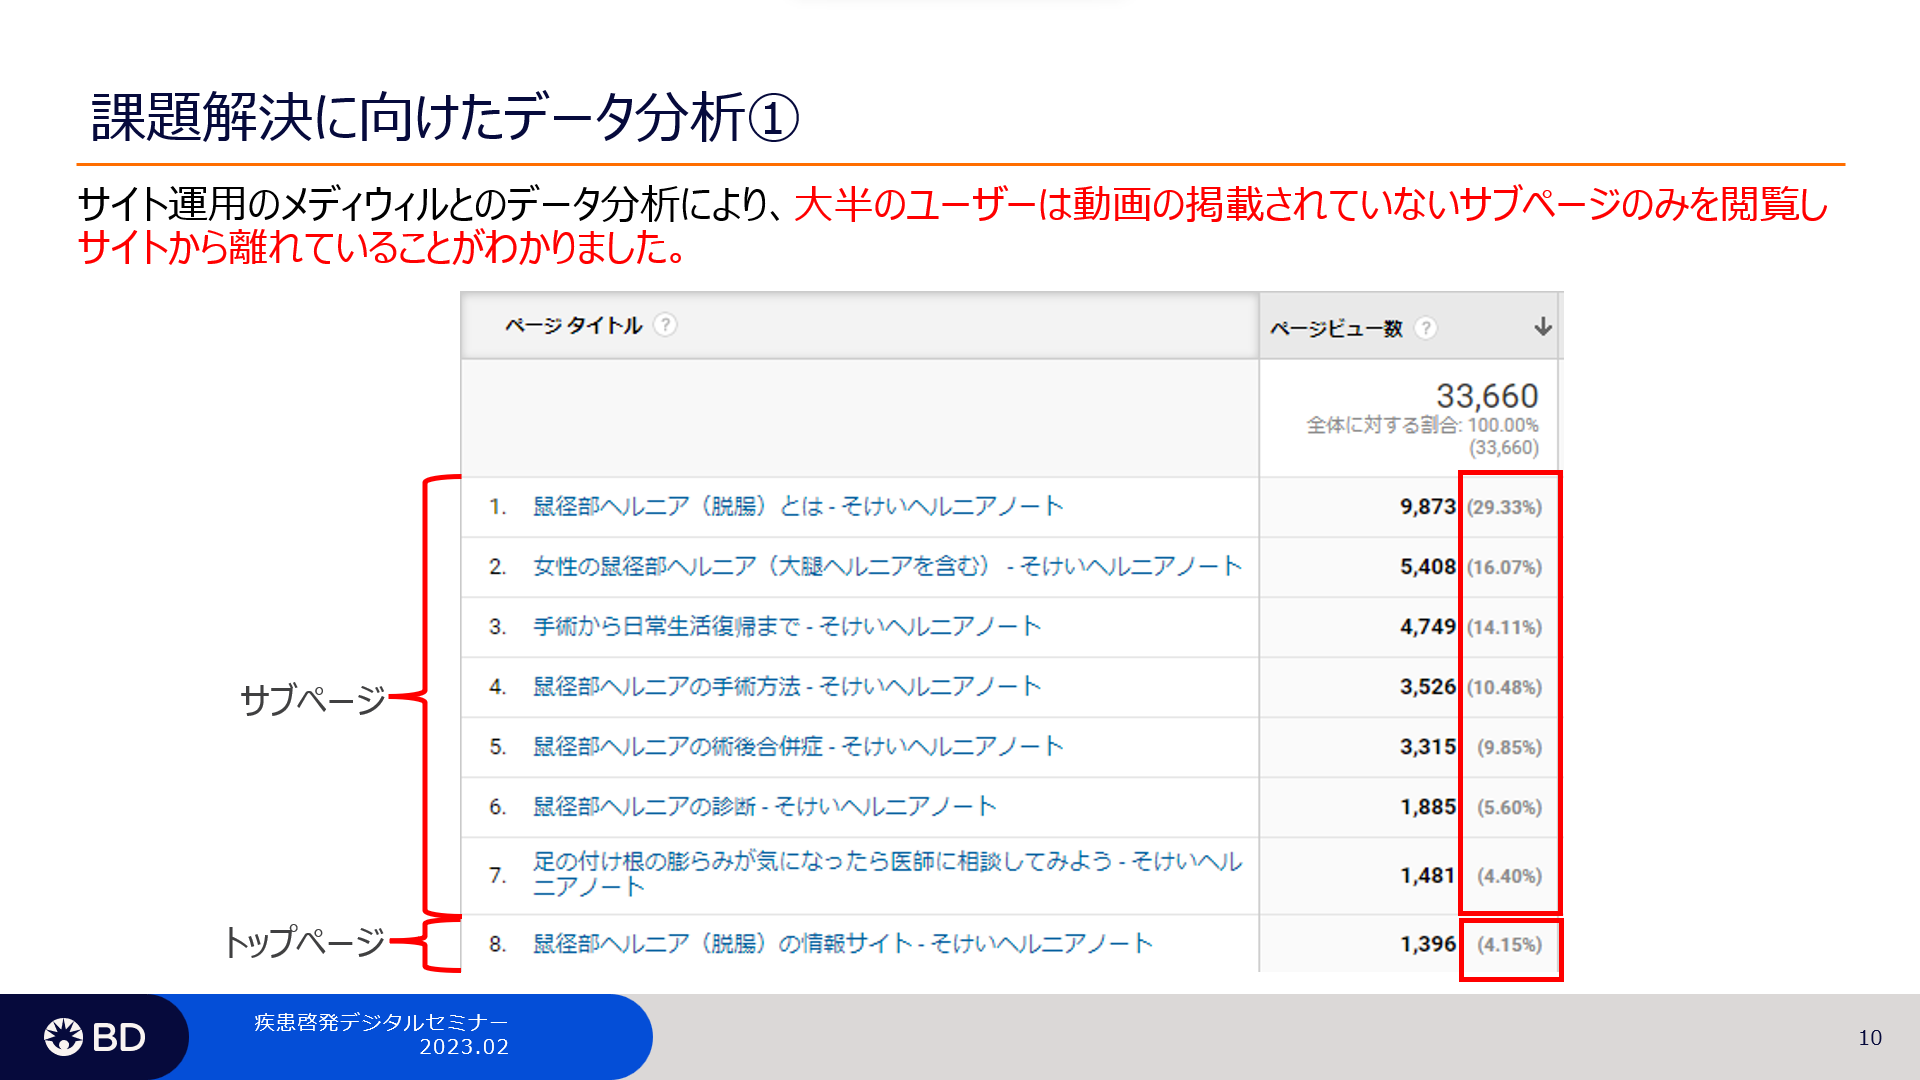Click row number 8. in table

(498, 944)
